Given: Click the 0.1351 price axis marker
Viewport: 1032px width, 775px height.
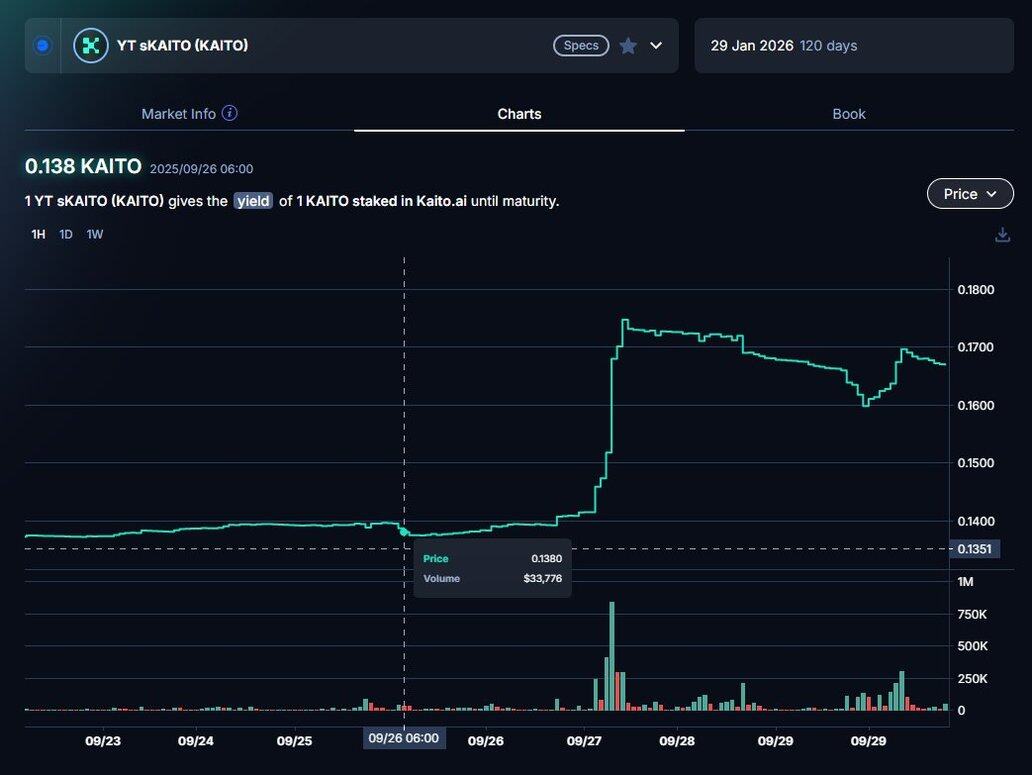Looking at the screenshot, I should [x=975, y=549].
